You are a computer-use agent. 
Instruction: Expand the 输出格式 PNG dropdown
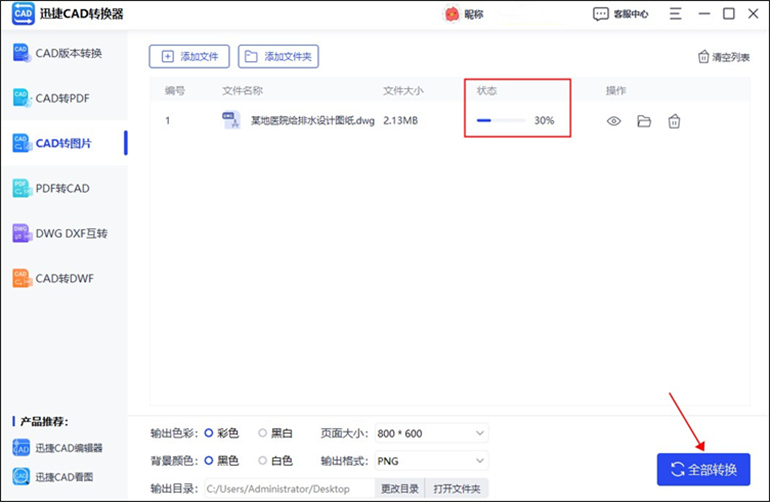(x=432, y=461)
